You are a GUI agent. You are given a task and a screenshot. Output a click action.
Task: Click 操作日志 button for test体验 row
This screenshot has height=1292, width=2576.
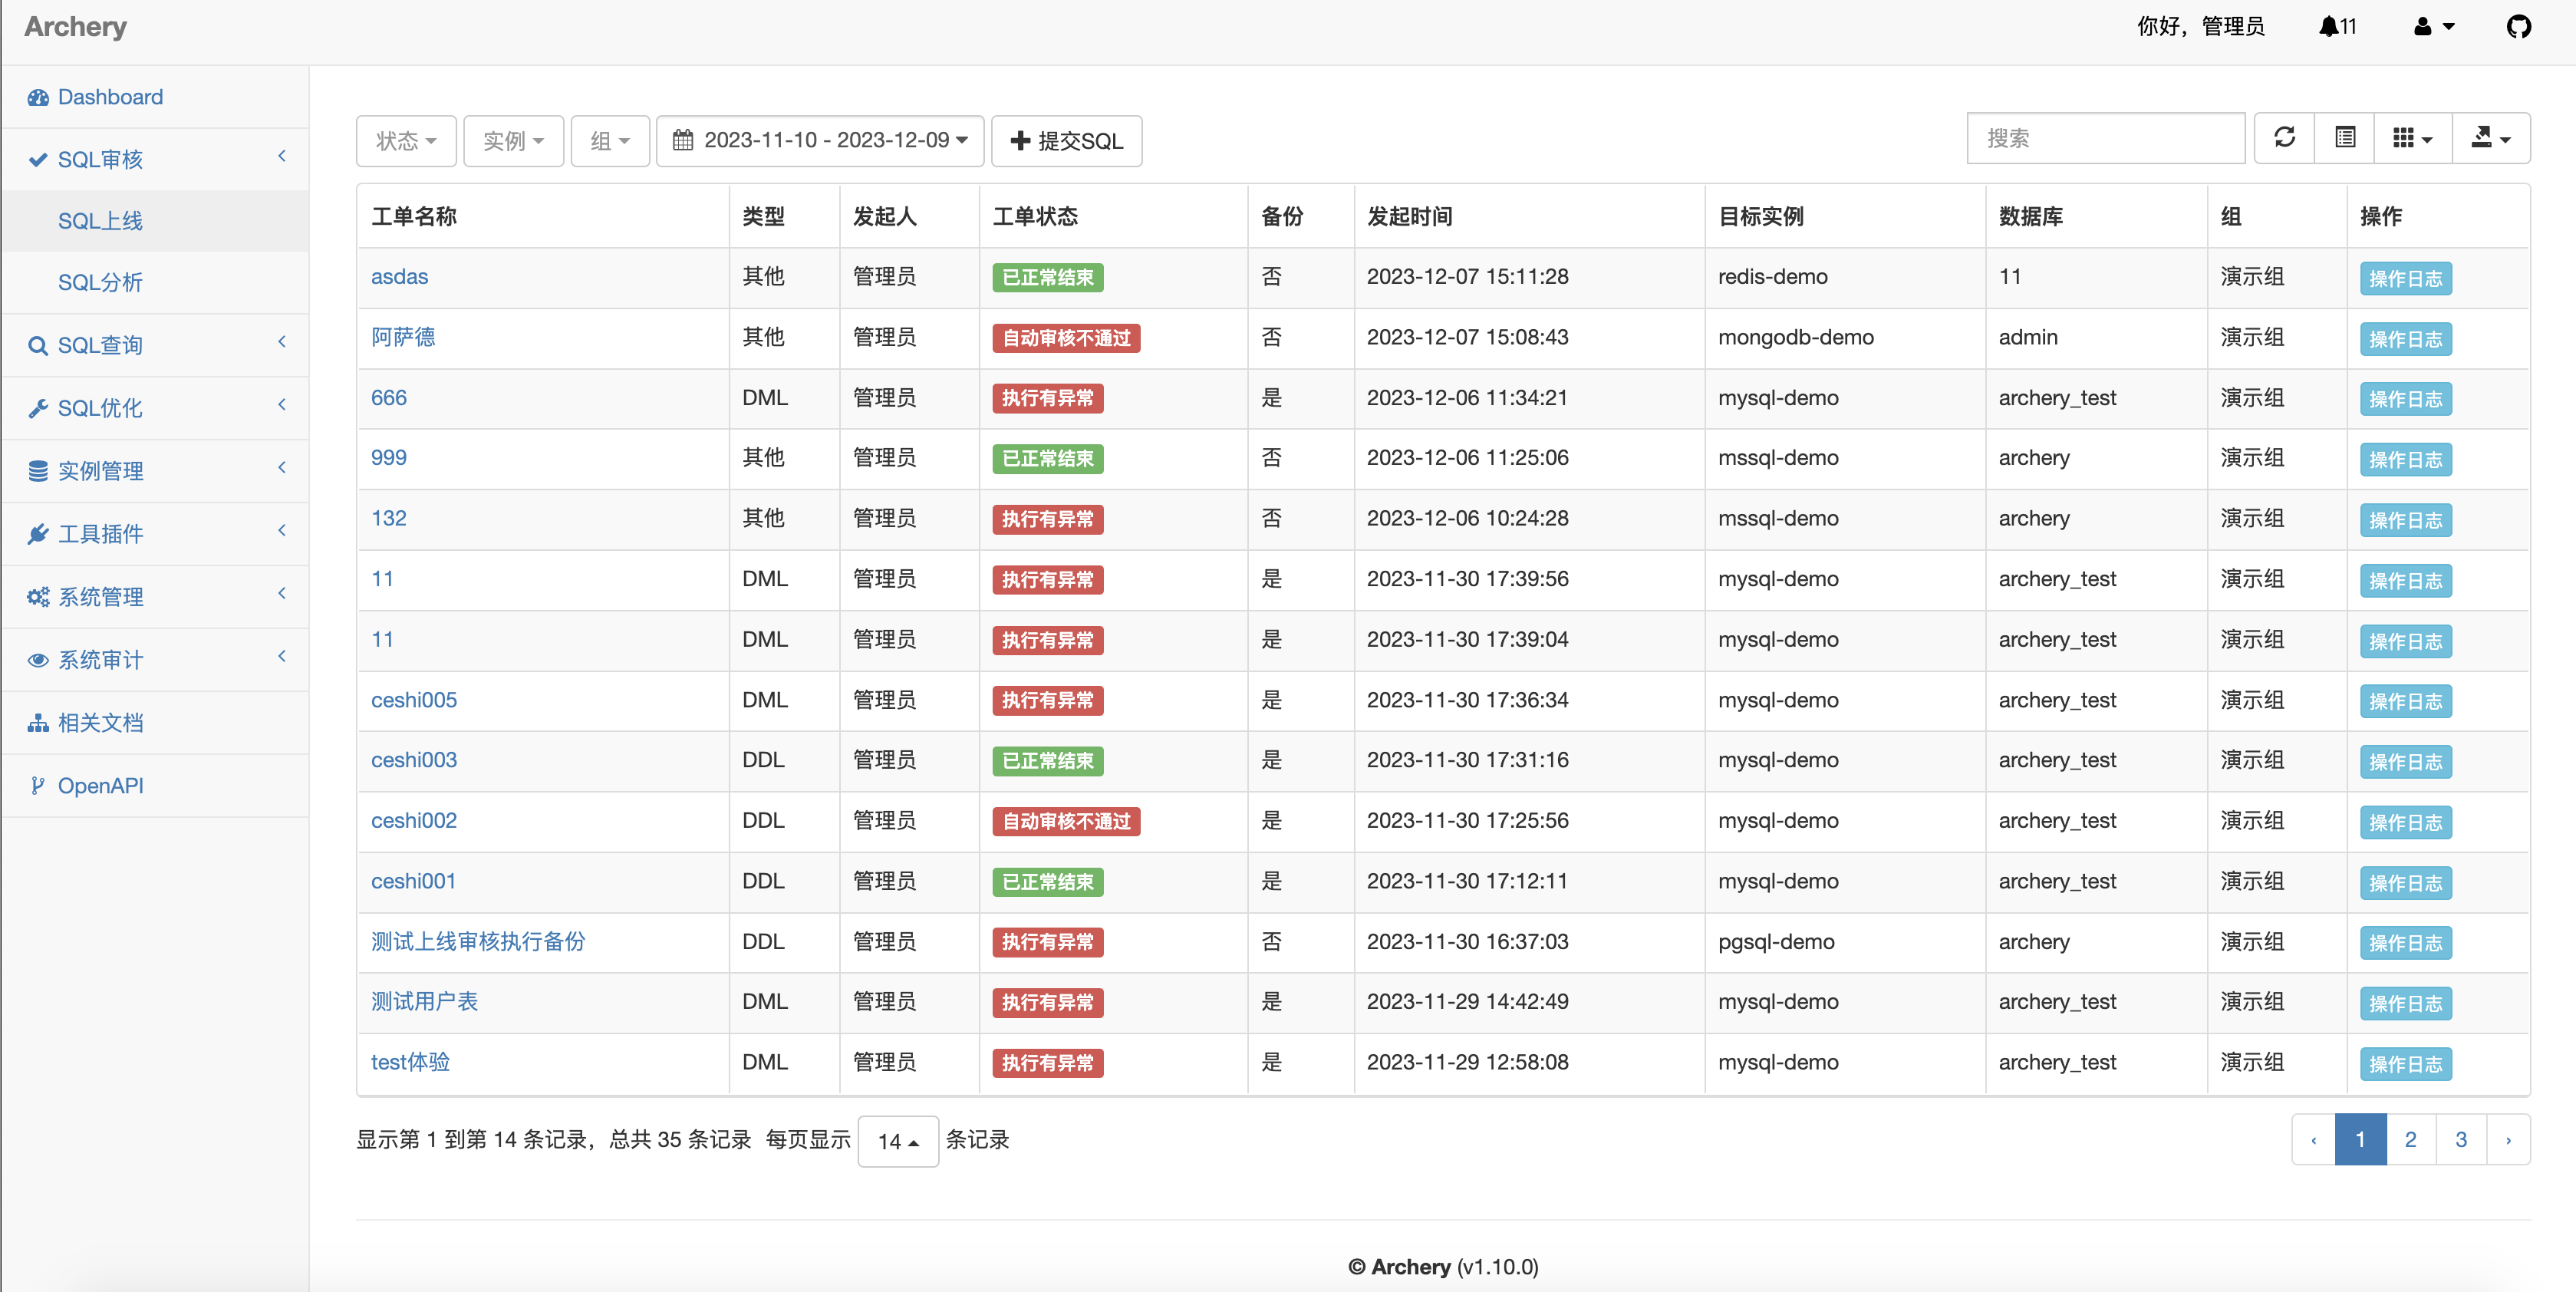[2405, 1064]
